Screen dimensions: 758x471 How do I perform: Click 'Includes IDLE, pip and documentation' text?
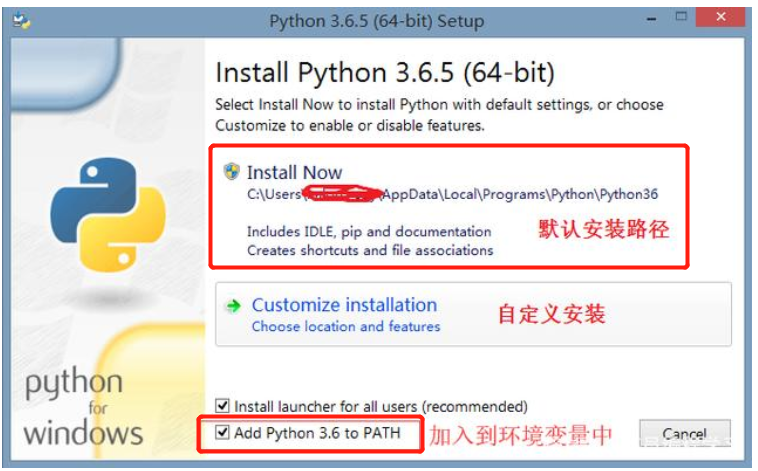click(x=369, y=232)
